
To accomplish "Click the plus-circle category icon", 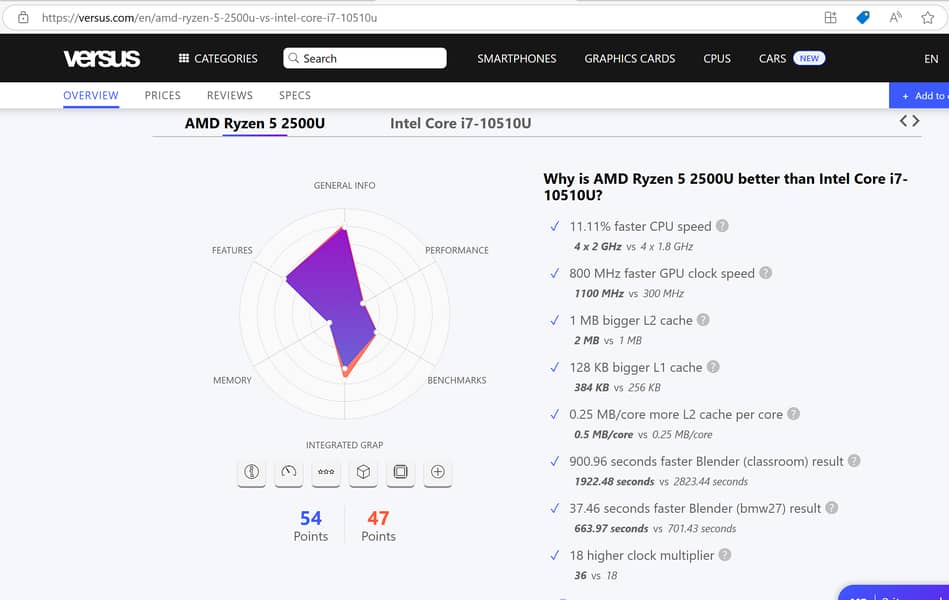I will [x=437, y=472].
